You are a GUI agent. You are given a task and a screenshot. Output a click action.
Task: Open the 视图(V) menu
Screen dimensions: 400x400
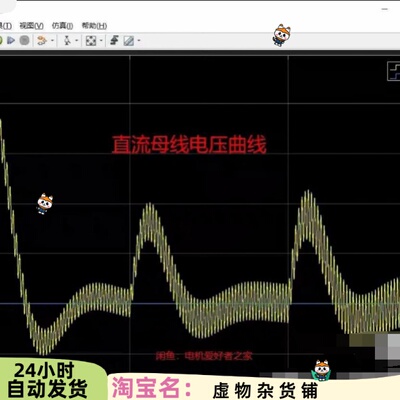[31, 26]
